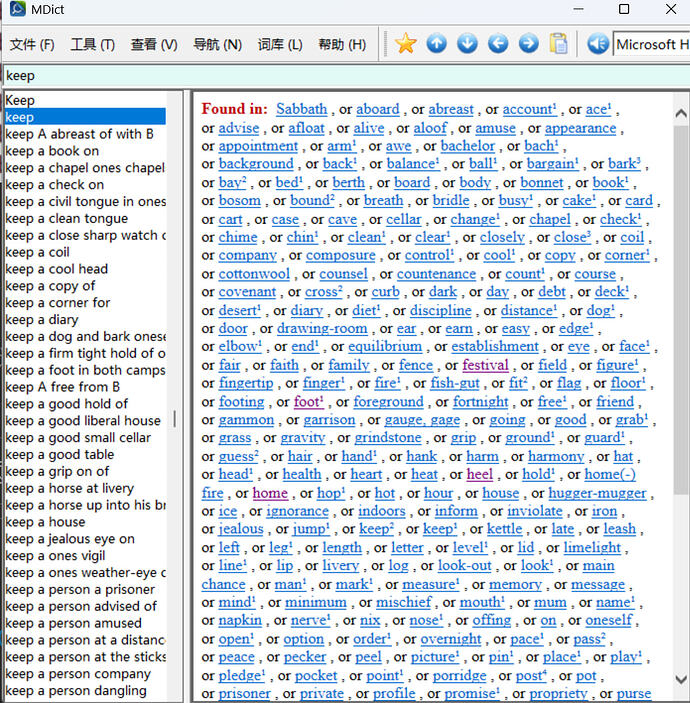The image size is (690, 703).
Task: Select keep a diary entry
Action: click(x=42, y=320)
